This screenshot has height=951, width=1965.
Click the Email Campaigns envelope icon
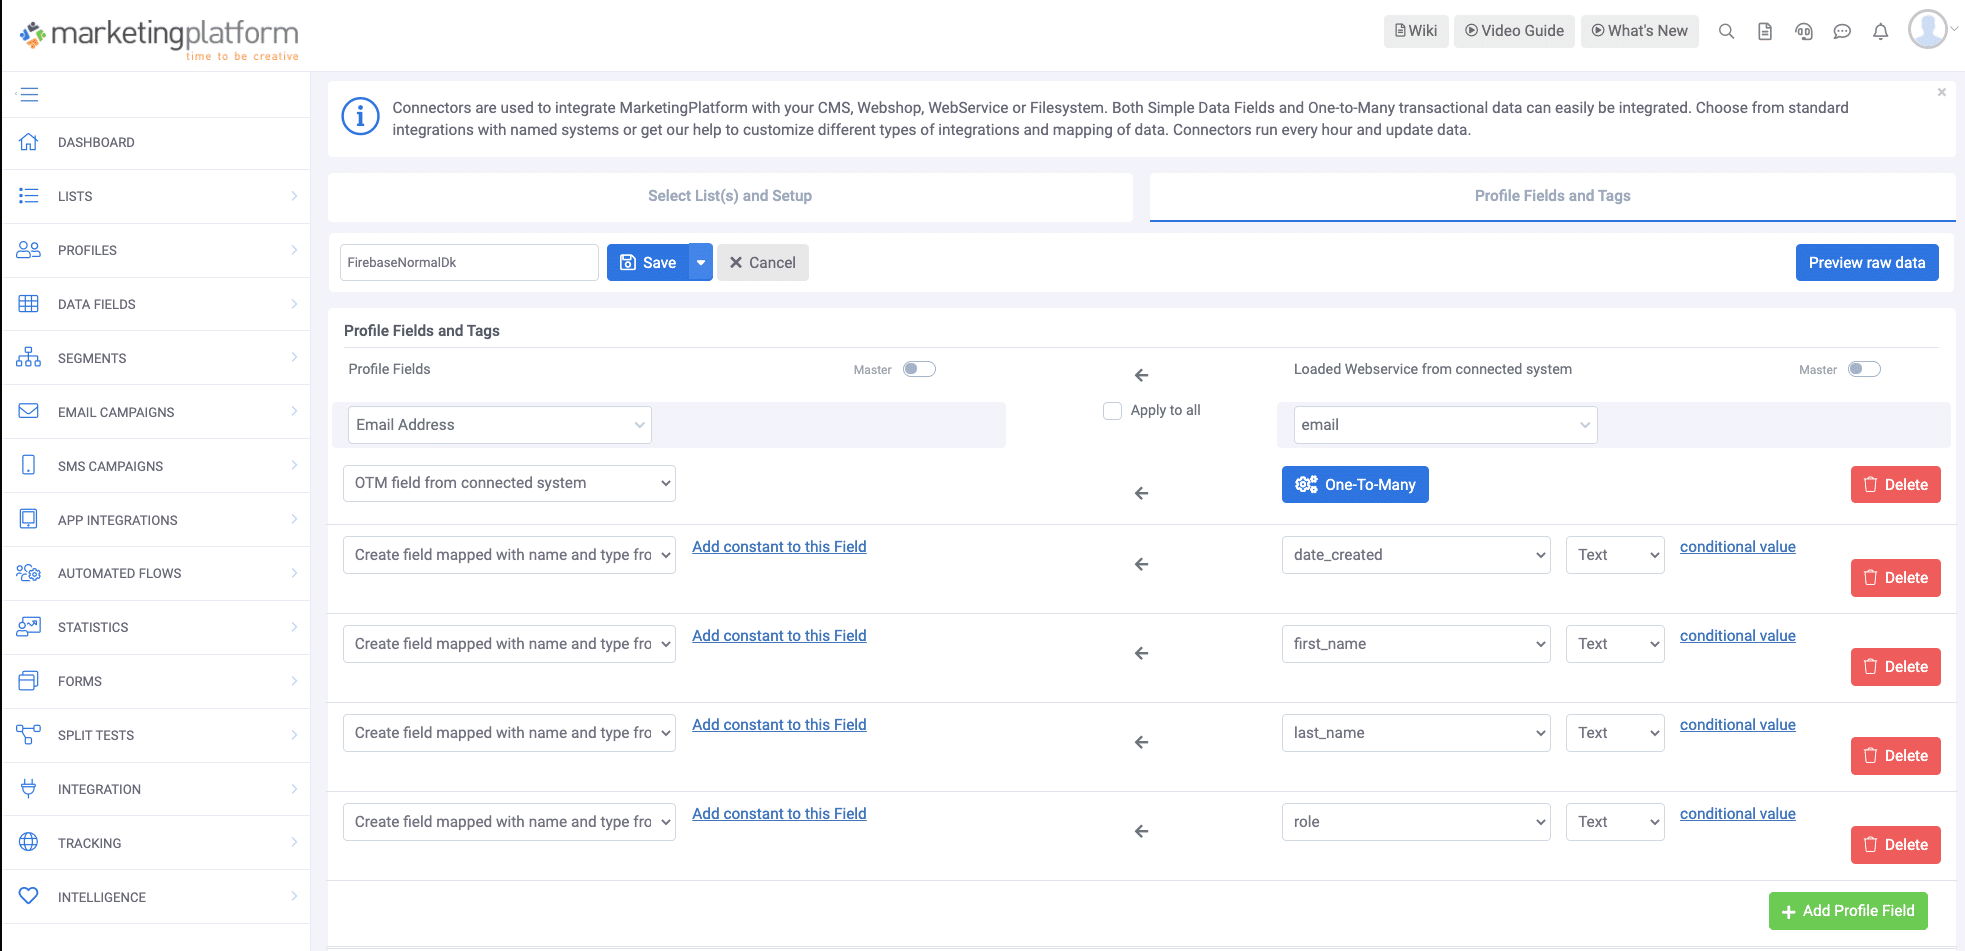point(29,411)
